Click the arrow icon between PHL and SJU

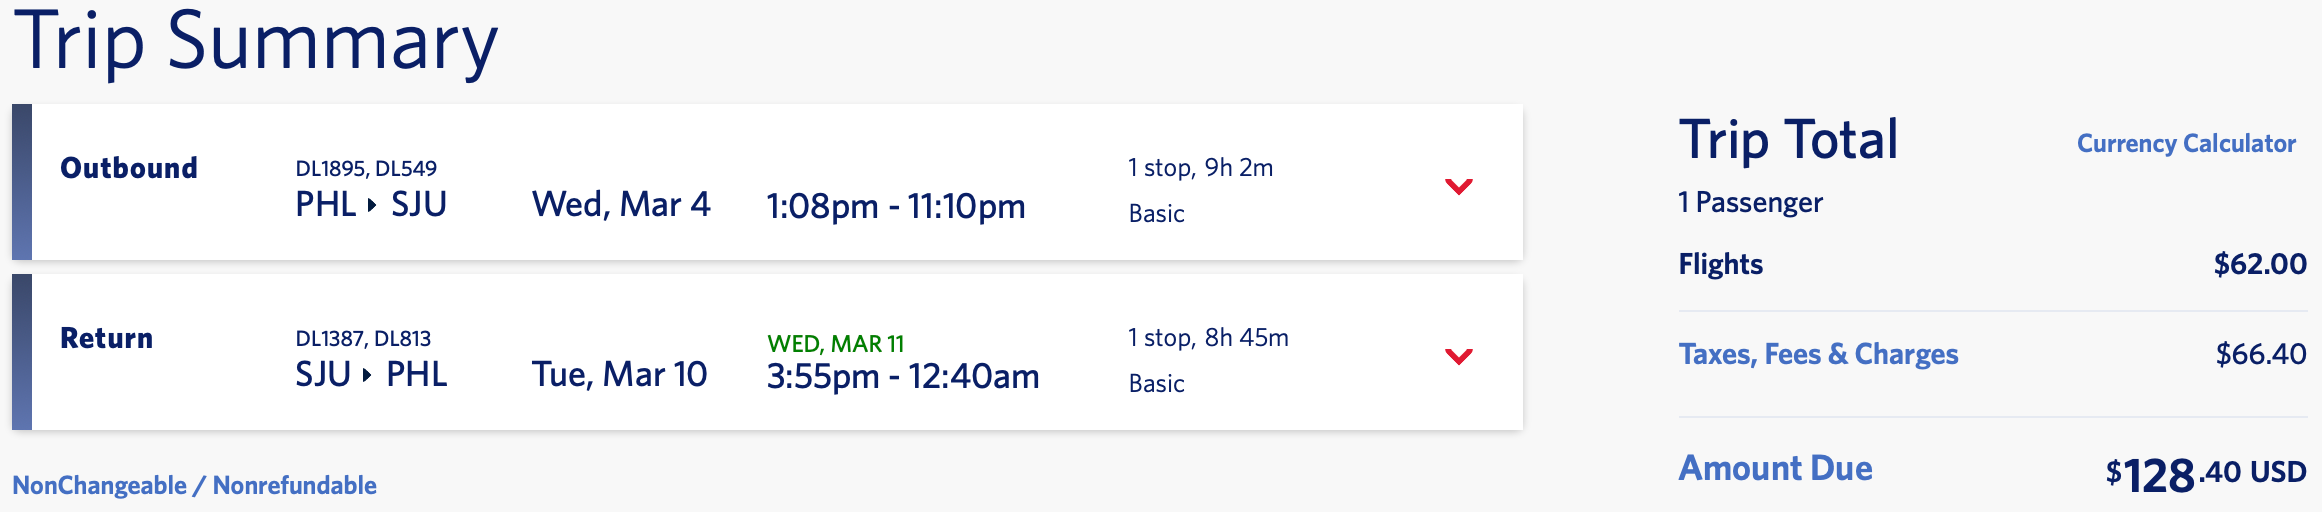[373, 205]
